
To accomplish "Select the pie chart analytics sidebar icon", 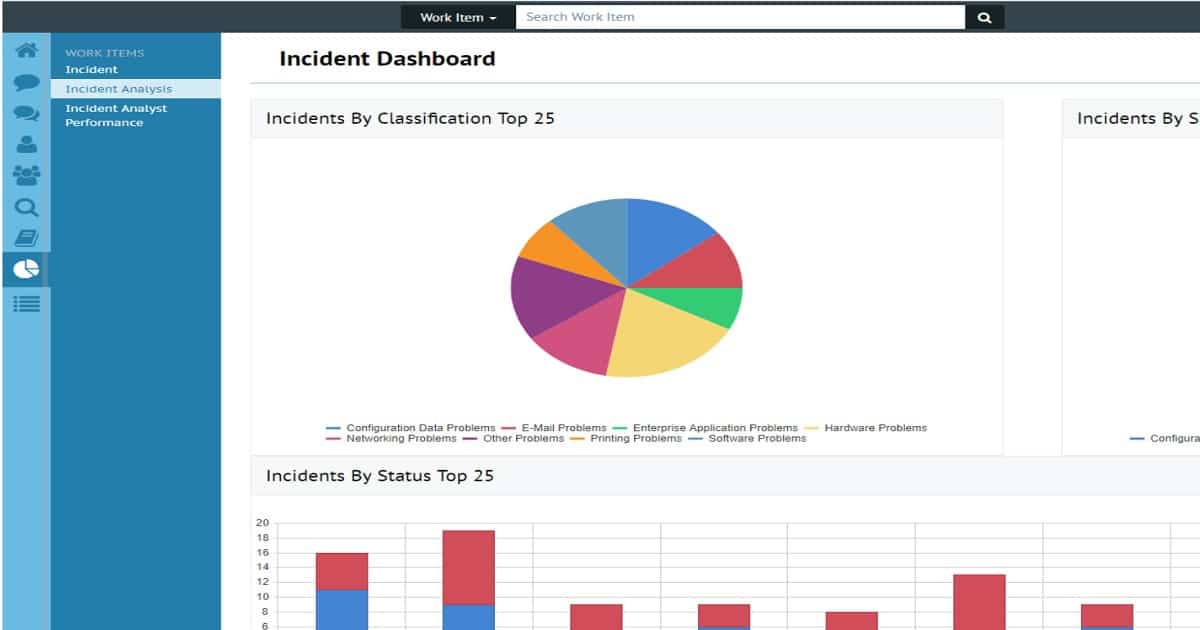I will [x=26, y=269].
